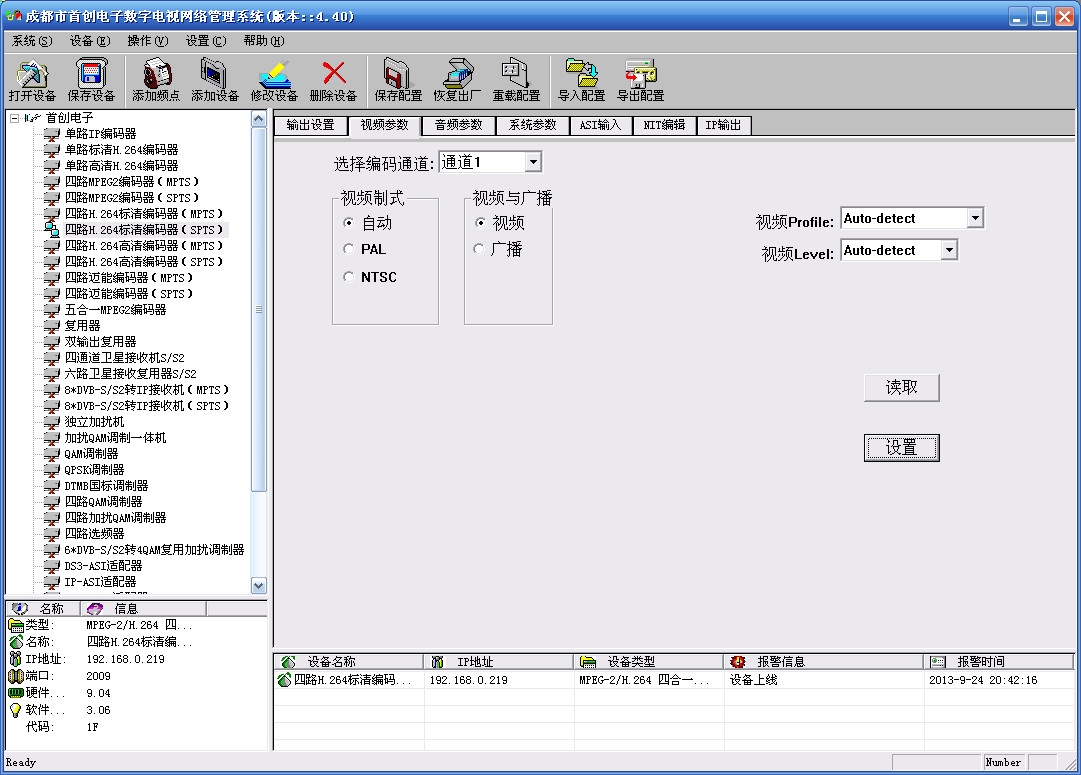The width and height of the screenshot is (1081, 775).
Task: Open the 操作(V) menu
Action: coord(148,41)
